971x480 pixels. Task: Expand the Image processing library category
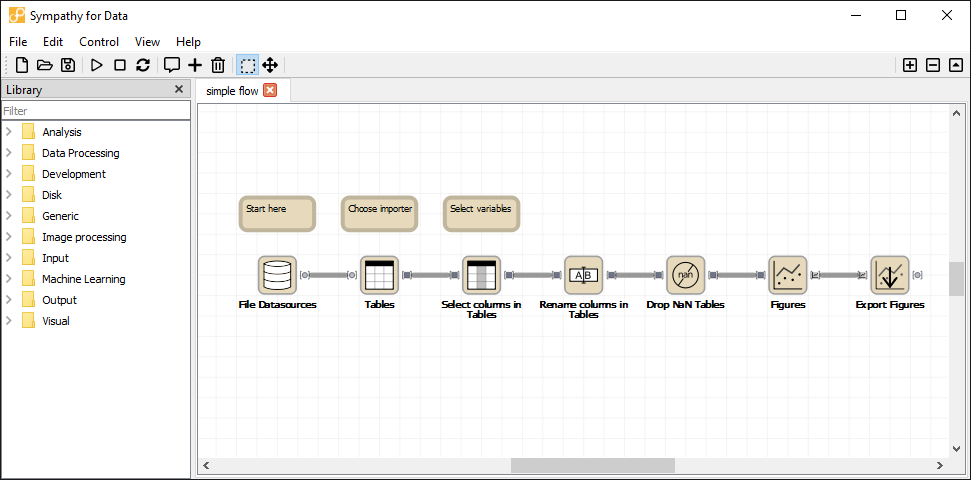9,237
